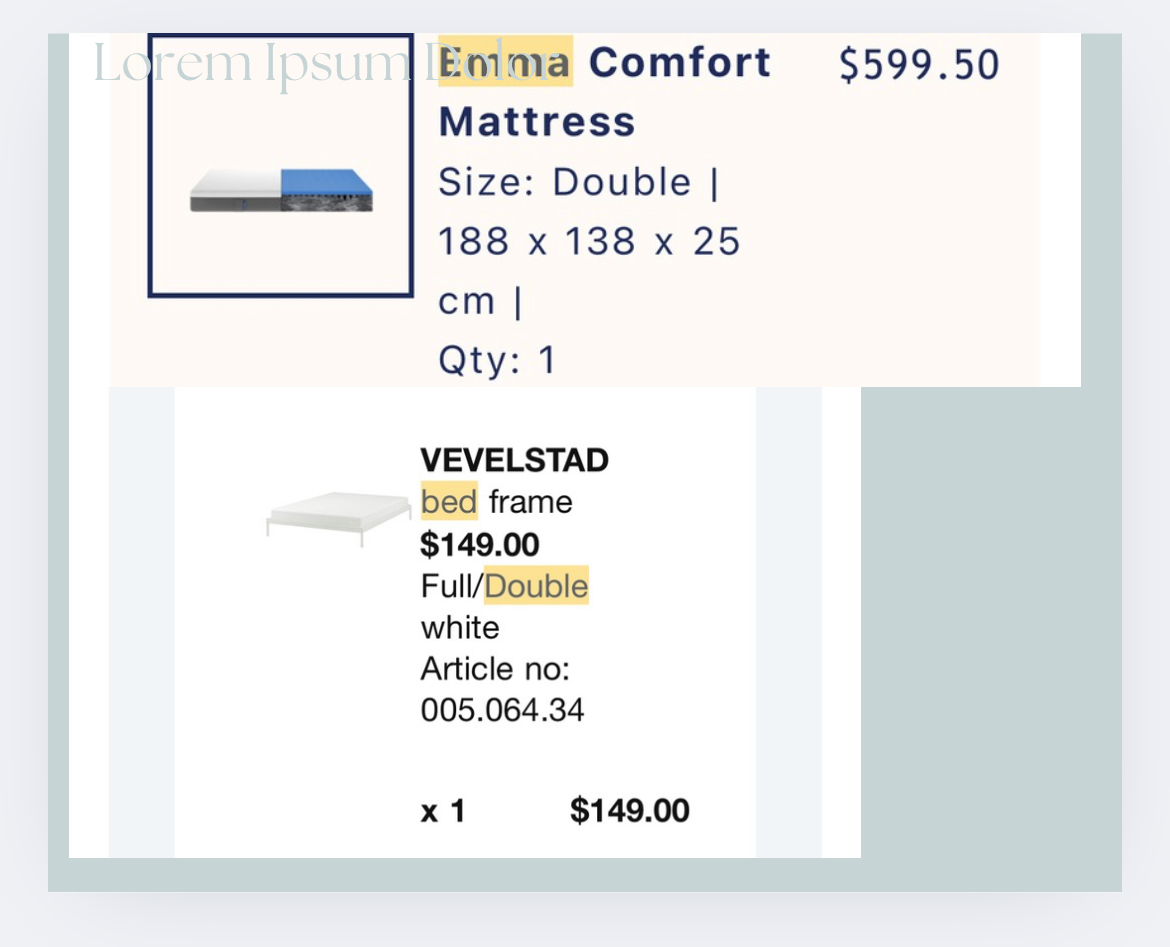
Task: Click the $599.50 mattress price
Action: coord(919,64)
